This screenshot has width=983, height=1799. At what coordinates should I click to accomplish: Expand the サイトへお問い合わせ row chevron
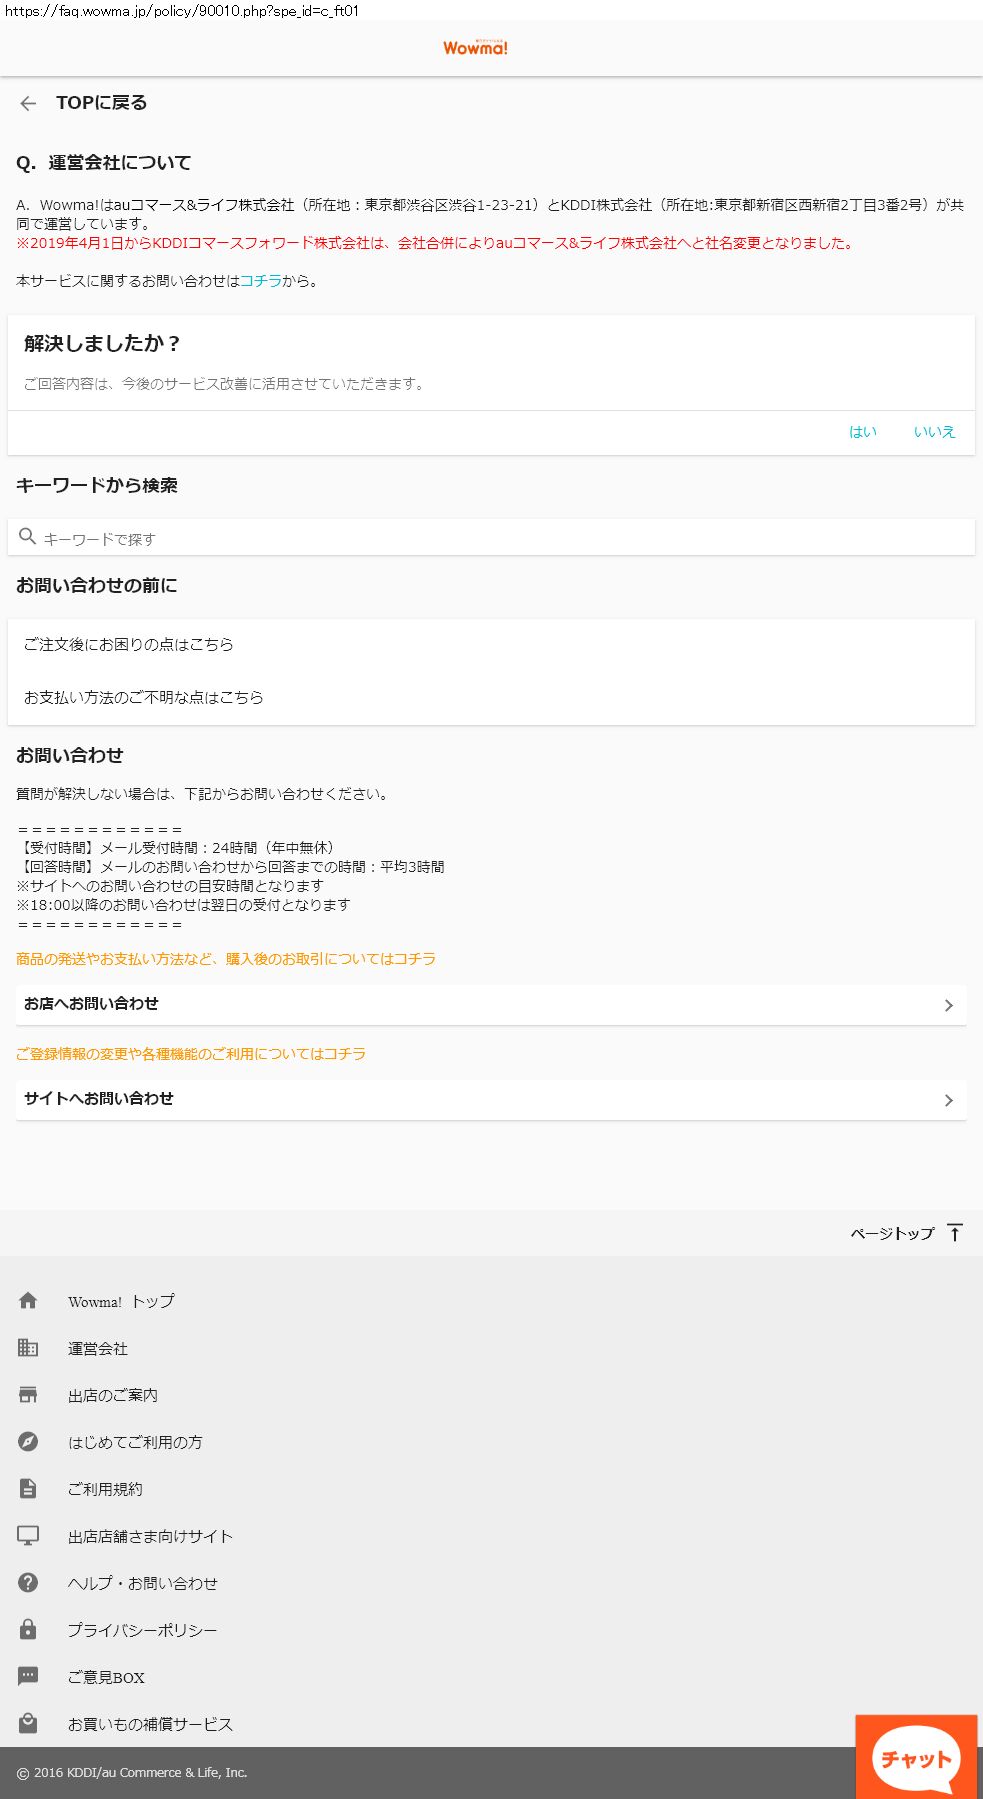948,1100
